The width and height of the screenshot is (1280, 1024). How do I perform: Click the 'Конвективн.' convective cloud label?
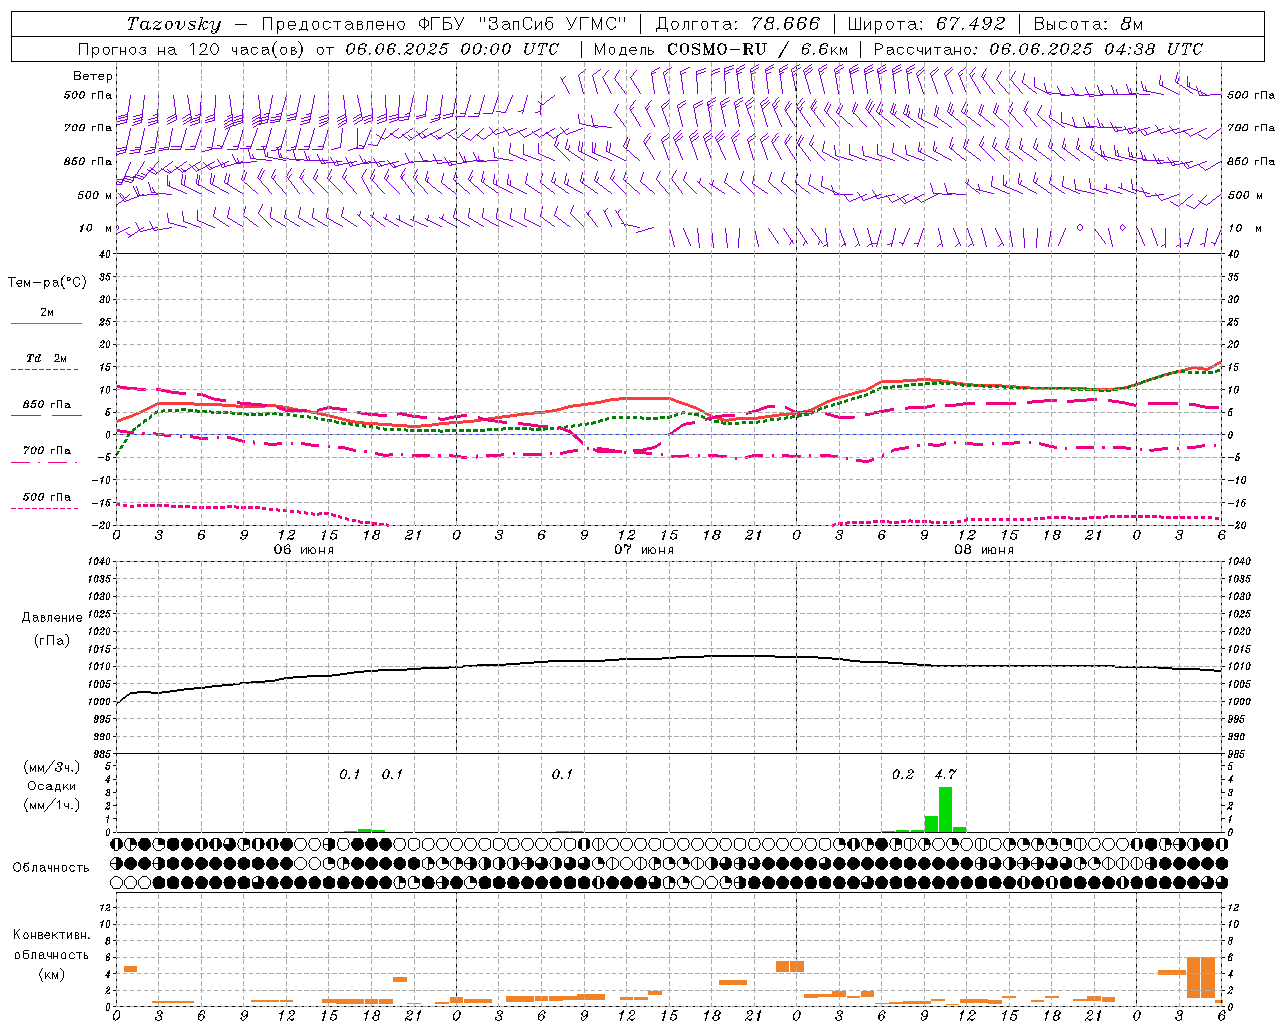52,934
